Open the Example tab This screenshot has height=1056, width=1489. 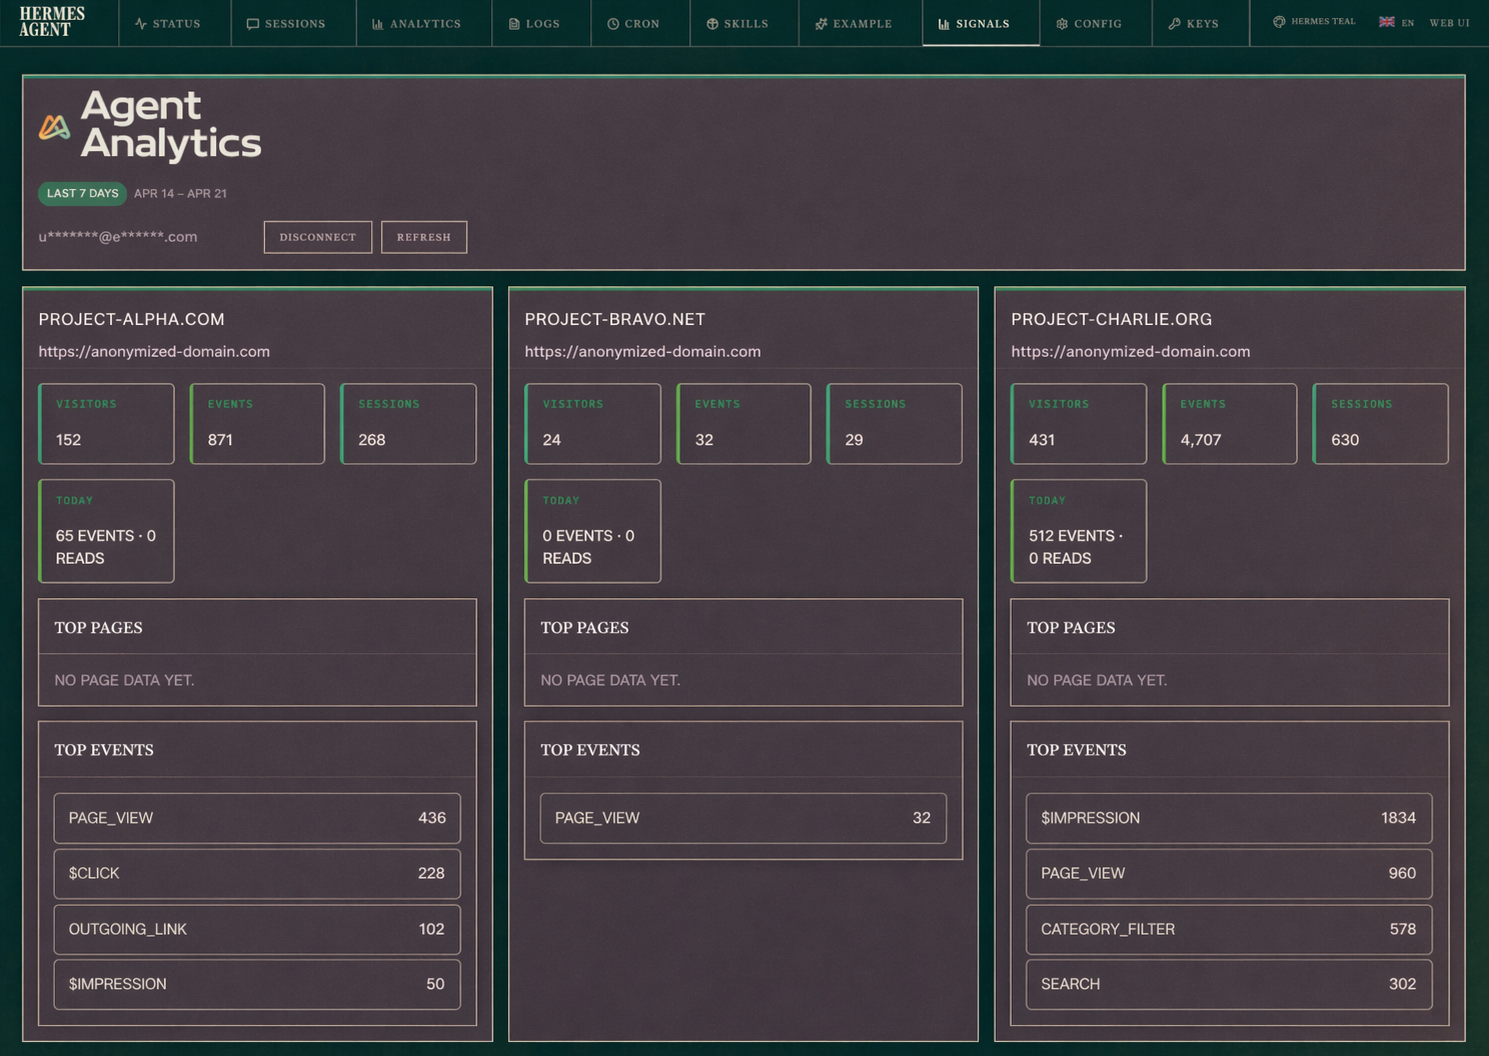(x=860, y=23)
